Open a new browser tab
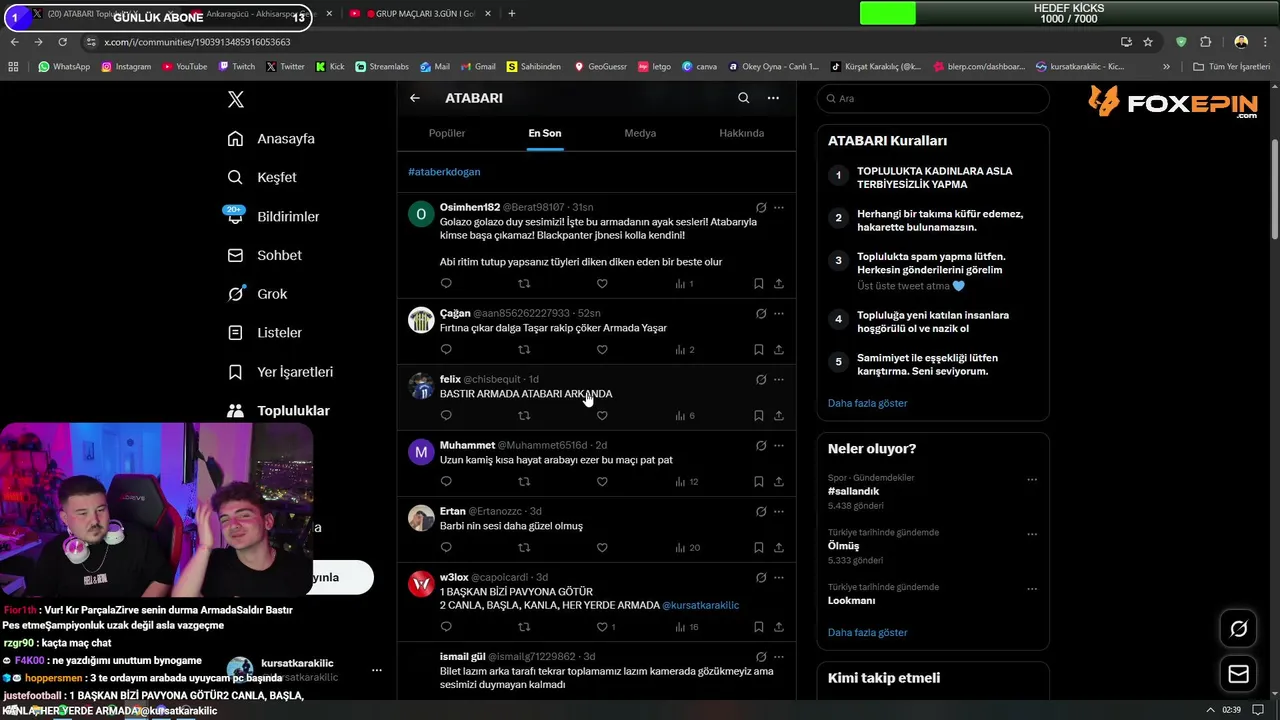1280x720 pixels. 512,14
